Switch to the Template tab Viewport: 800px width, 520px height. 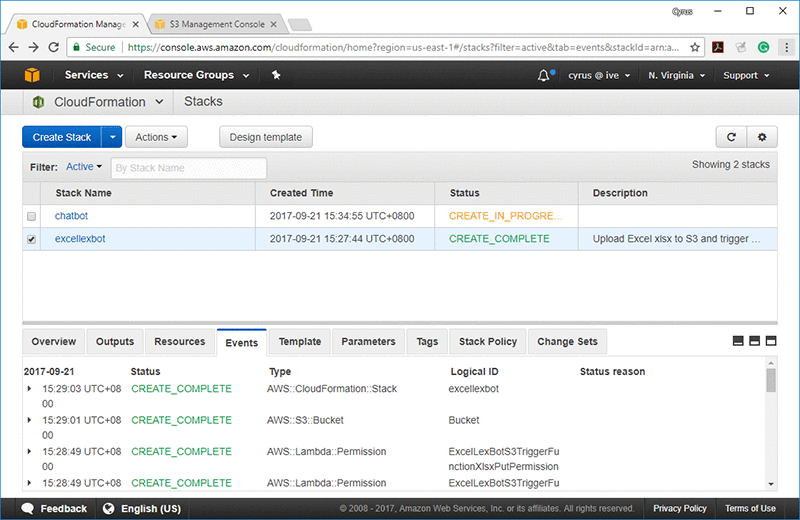coord(300,341)
